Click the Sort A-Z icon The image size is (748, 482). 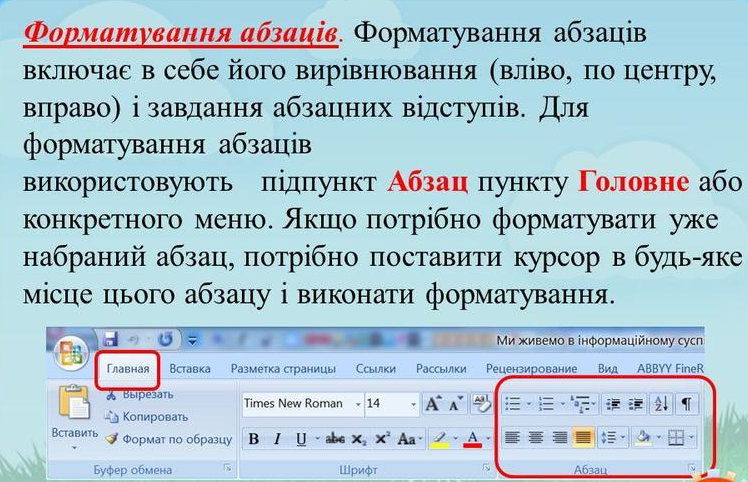(x=662, y=404)
